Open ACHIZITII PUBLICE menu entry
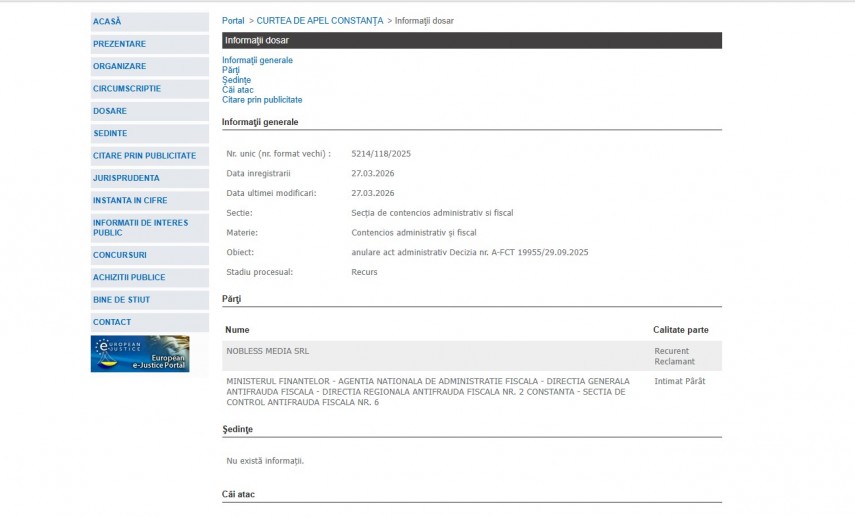 [x=129, y=277]
